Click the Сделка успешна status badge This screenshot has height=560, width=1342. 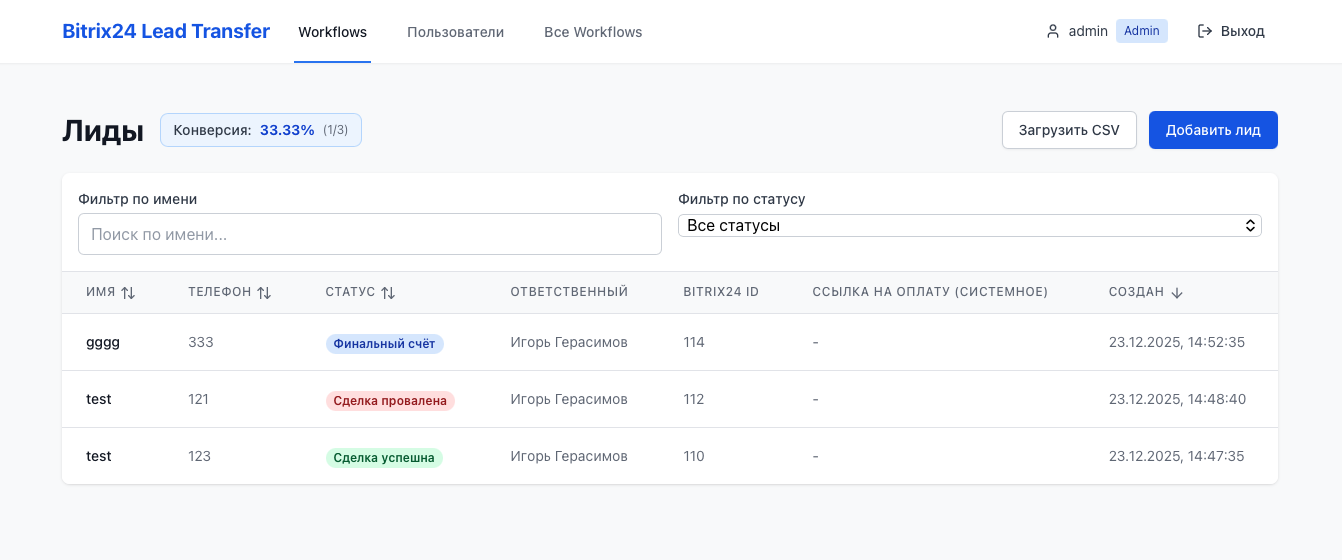click(x=383, y=457)
